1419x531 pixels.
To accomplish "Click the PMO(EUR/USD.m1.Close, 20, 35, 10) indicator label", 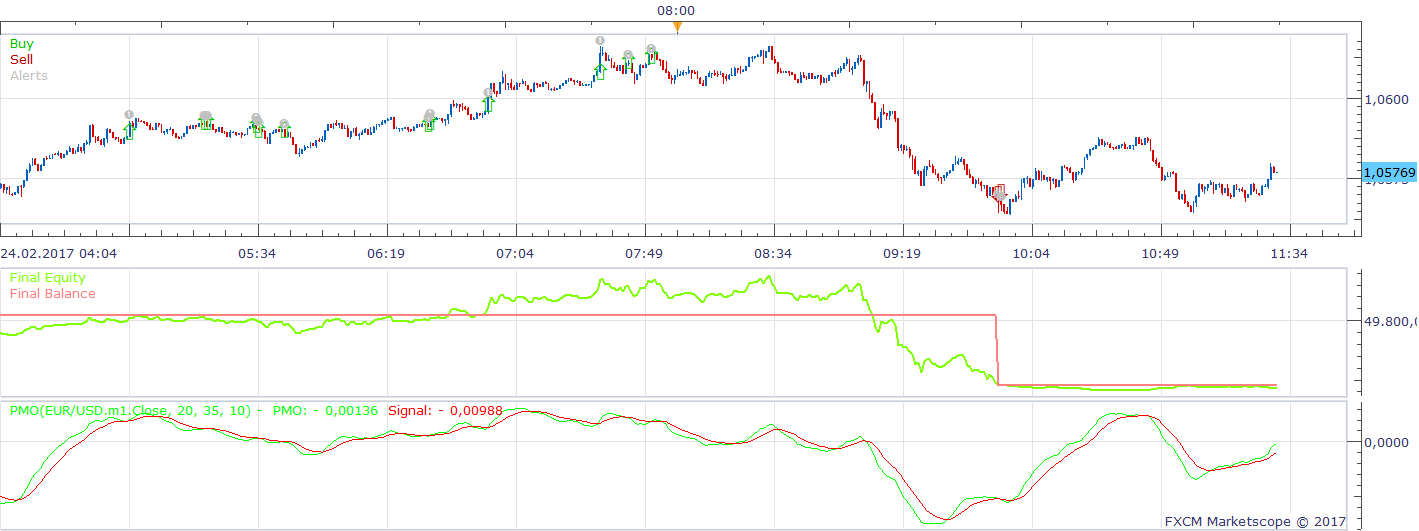I will pos(132,410).
